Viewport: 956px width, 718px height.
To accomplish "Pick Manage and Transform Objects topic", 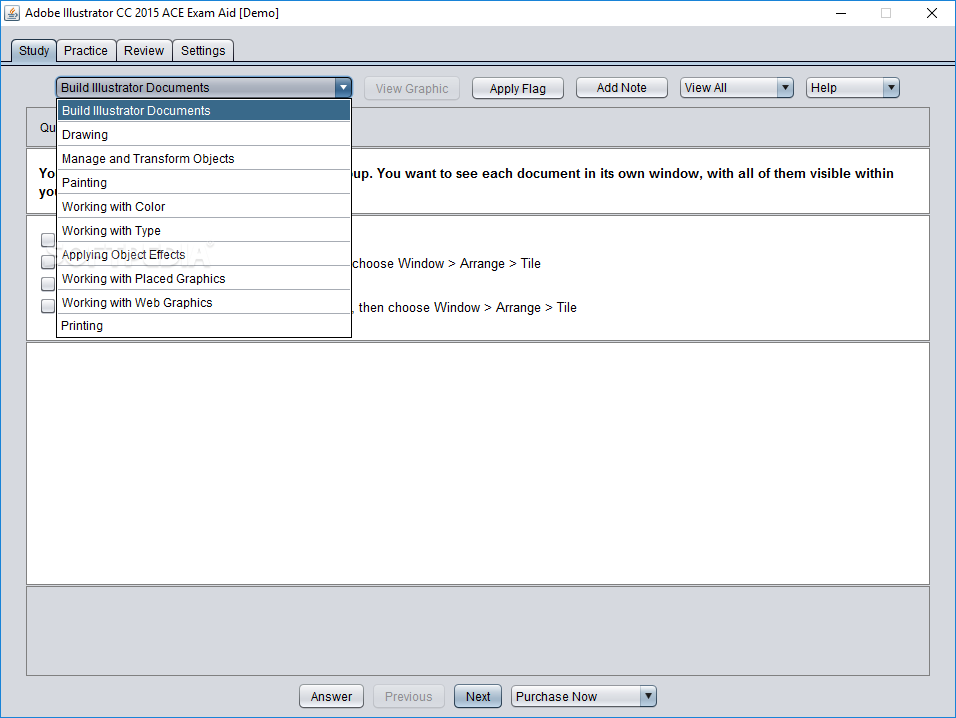I will [204, 158].
